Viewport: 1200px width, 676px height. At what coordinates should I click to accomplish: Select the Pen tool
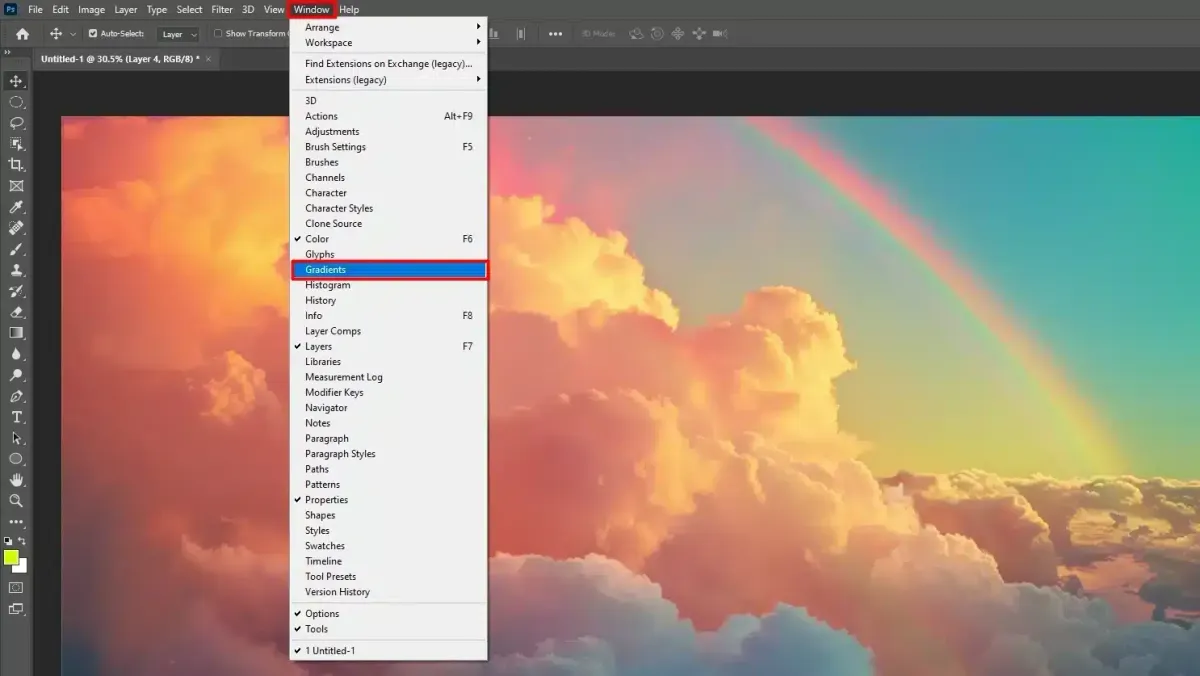pyautogui.click(x=16, y=396)
